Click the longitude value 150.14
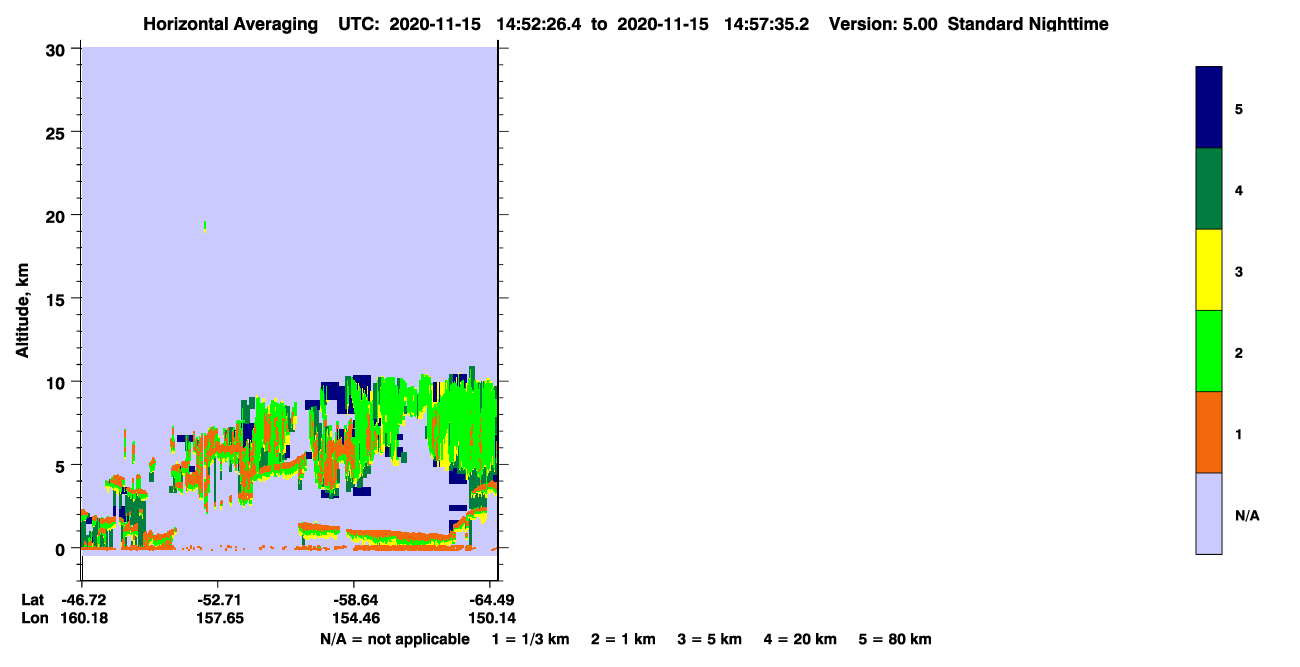The width and height of the screenshot is (1300, 667). [x=492, y=618]
